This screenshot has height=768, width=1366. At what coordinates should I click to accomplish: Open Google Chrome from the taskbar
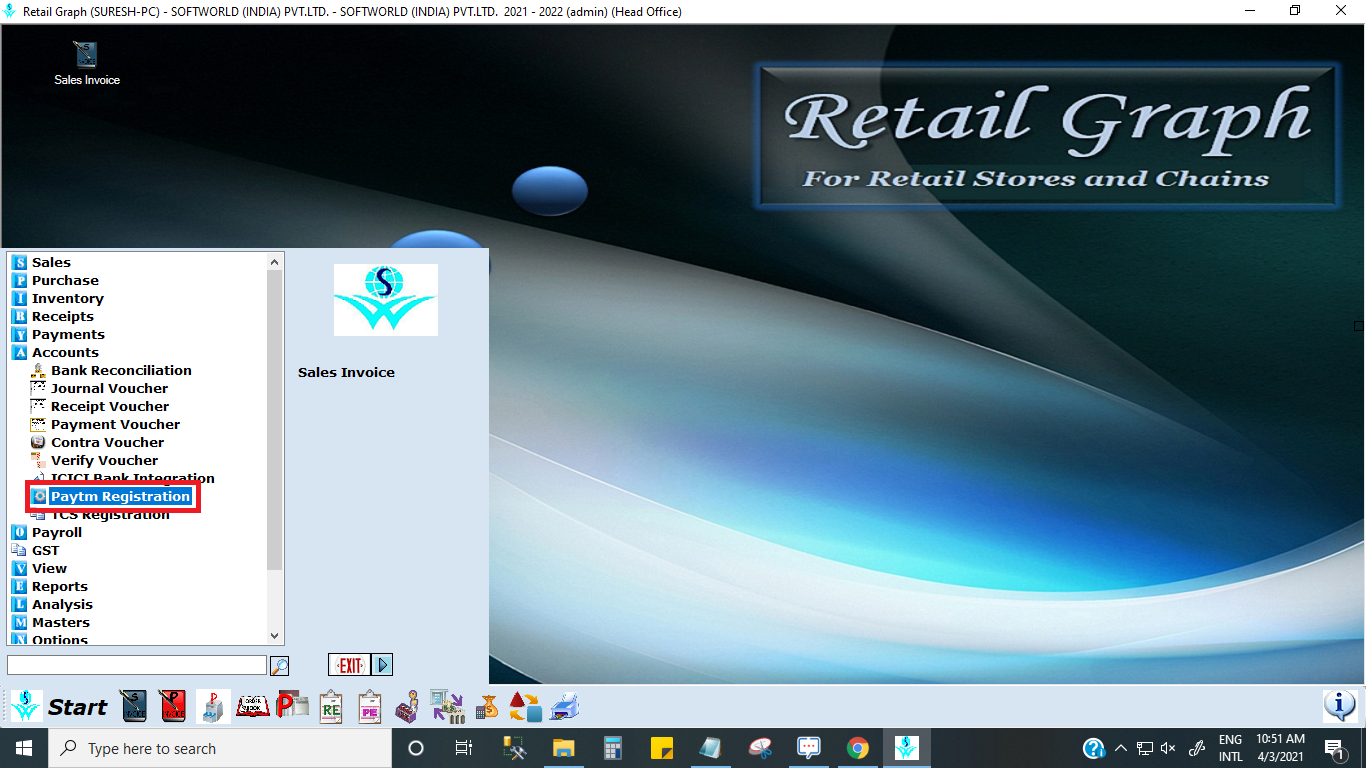pyautogui.click(x=857, y=748)
